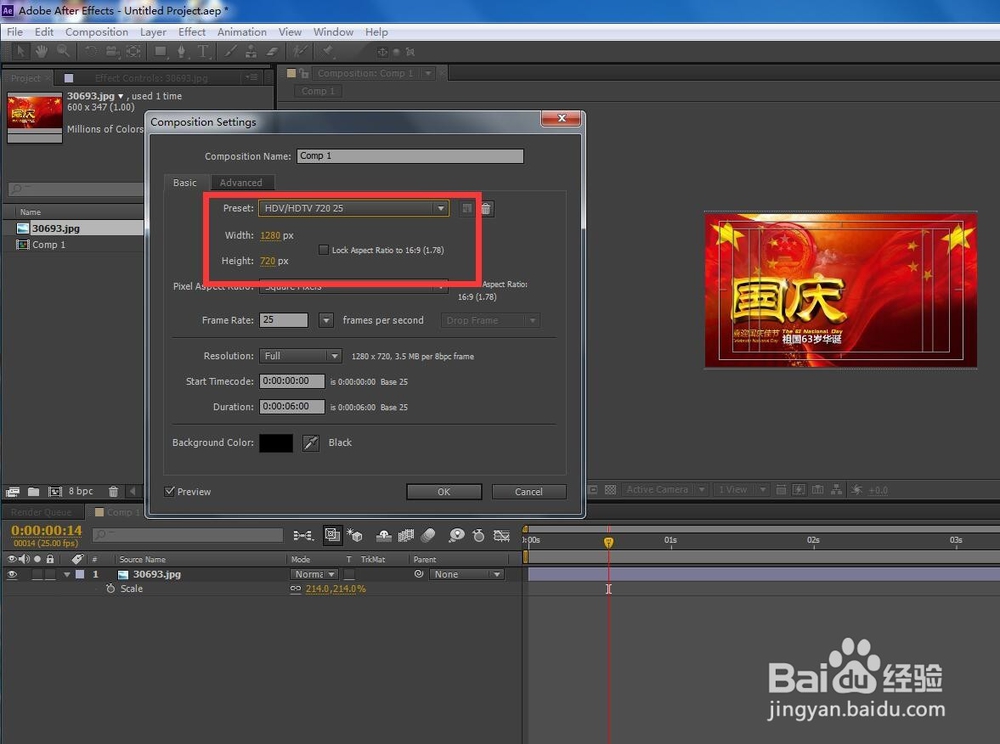Click the 8 bpc color depth button
The image size is (1000, 744).
pos(81,491)
